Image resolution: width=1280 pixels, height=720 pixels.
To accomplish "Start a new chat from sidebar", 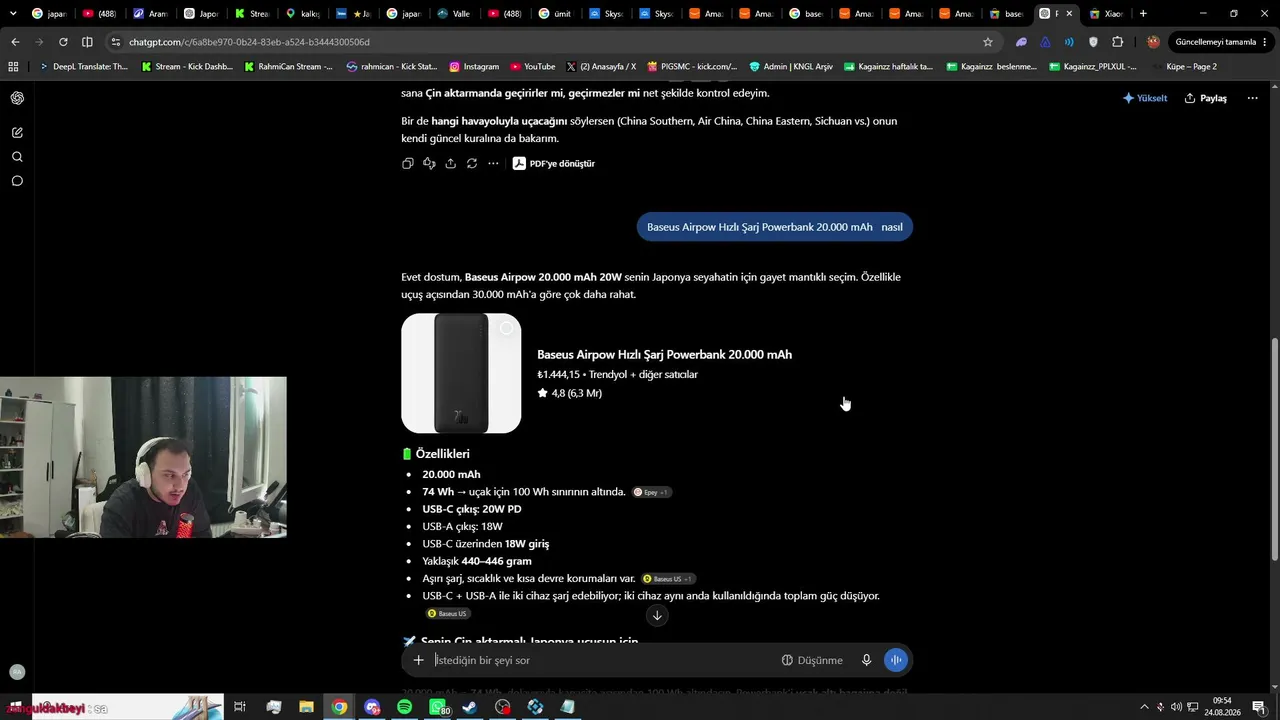I will (17, 132).
